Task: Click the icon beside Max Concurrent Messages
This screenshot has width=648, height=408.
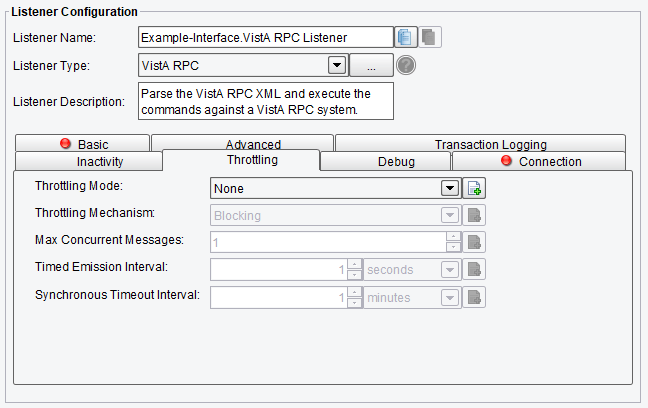Action: click(474, 242)
